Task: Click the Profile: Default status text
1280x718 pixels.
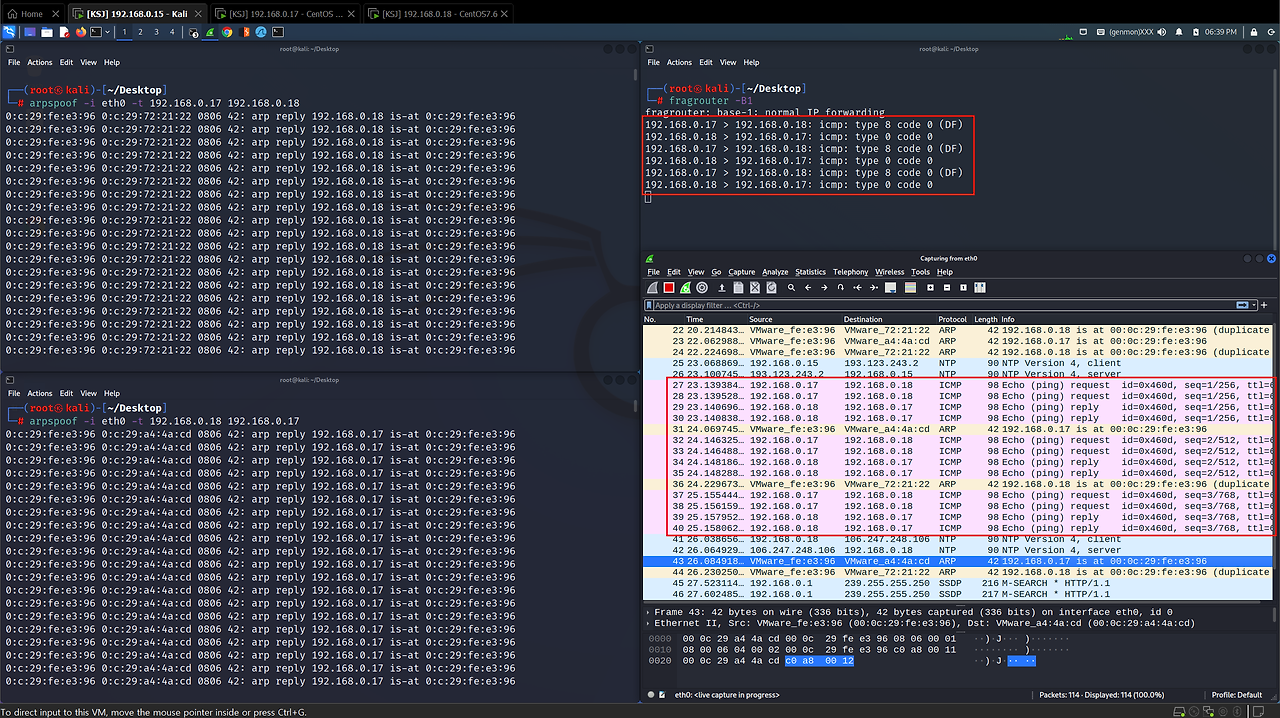Action: 1236,694
